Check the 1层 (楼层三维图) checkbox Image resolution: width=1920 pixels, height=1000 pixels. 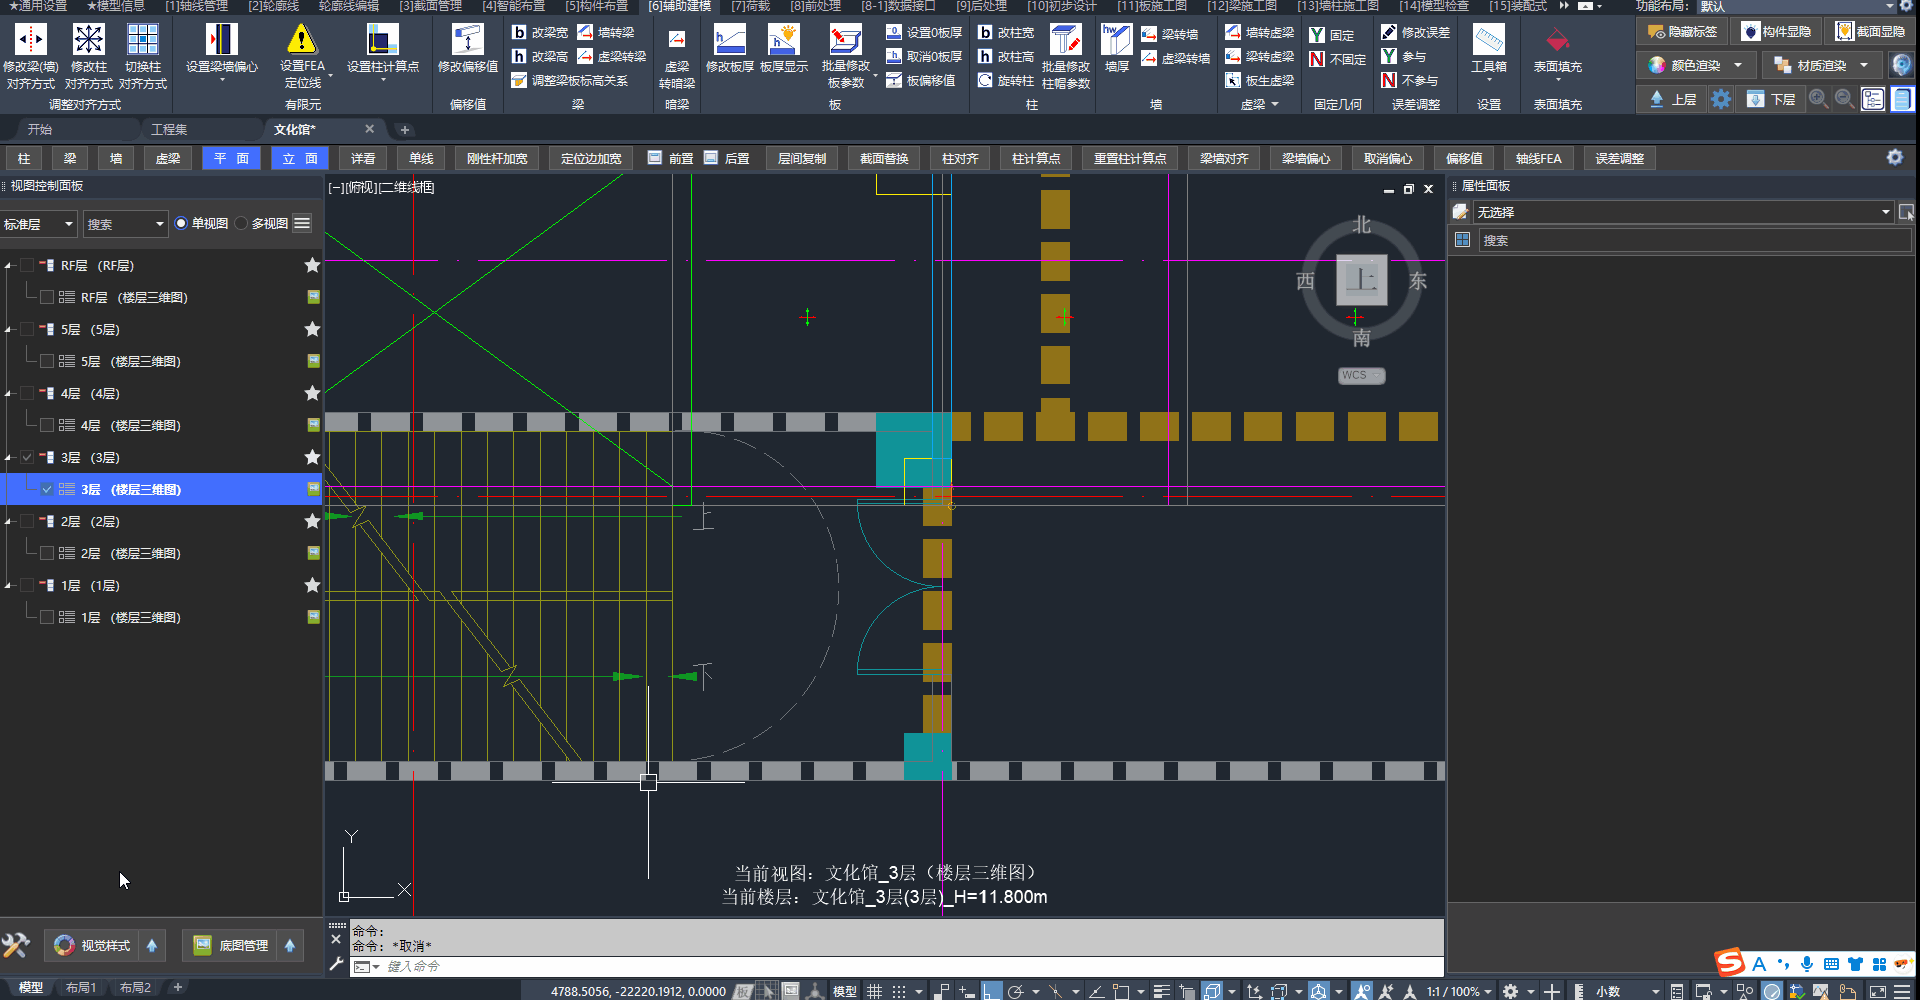(47, 617)
